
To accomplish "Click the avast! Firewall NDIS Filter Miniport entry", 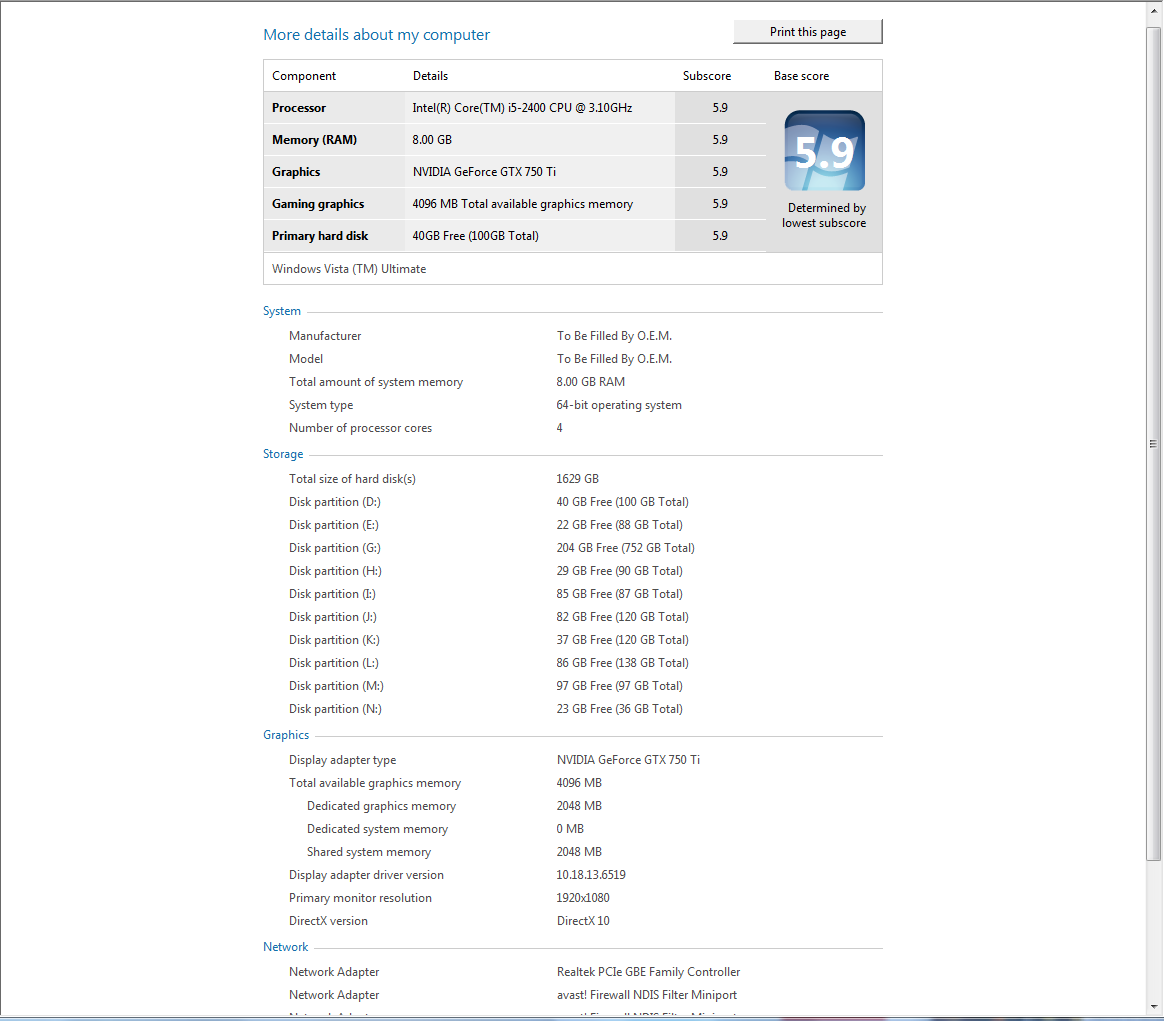I will pyautogui.click(x=647, y=995).
